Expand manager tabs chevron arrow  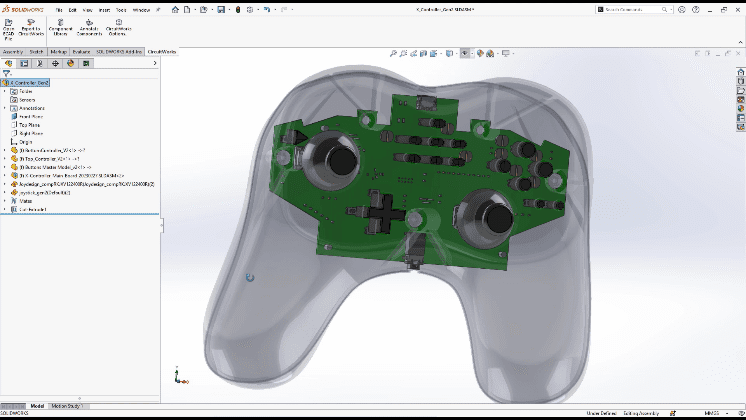tap(155, 63)
